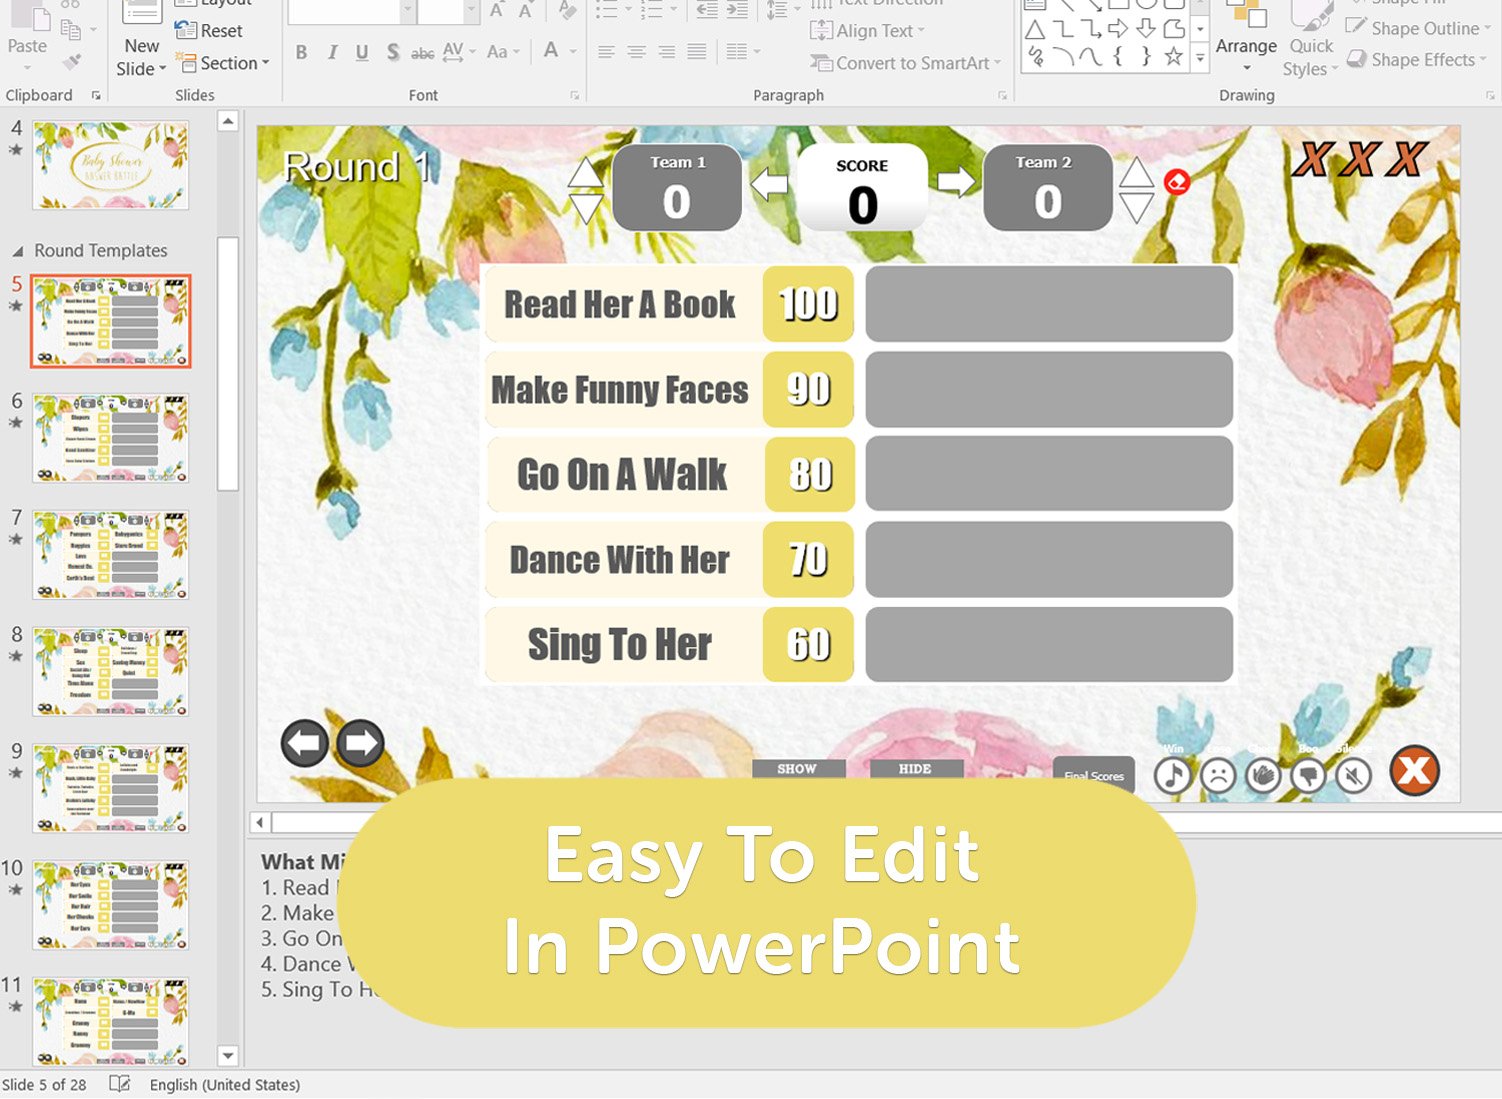This screenshot has height=1099, width=1502.
Task: Click the Final Scores button
Action: click(1094, 774)
